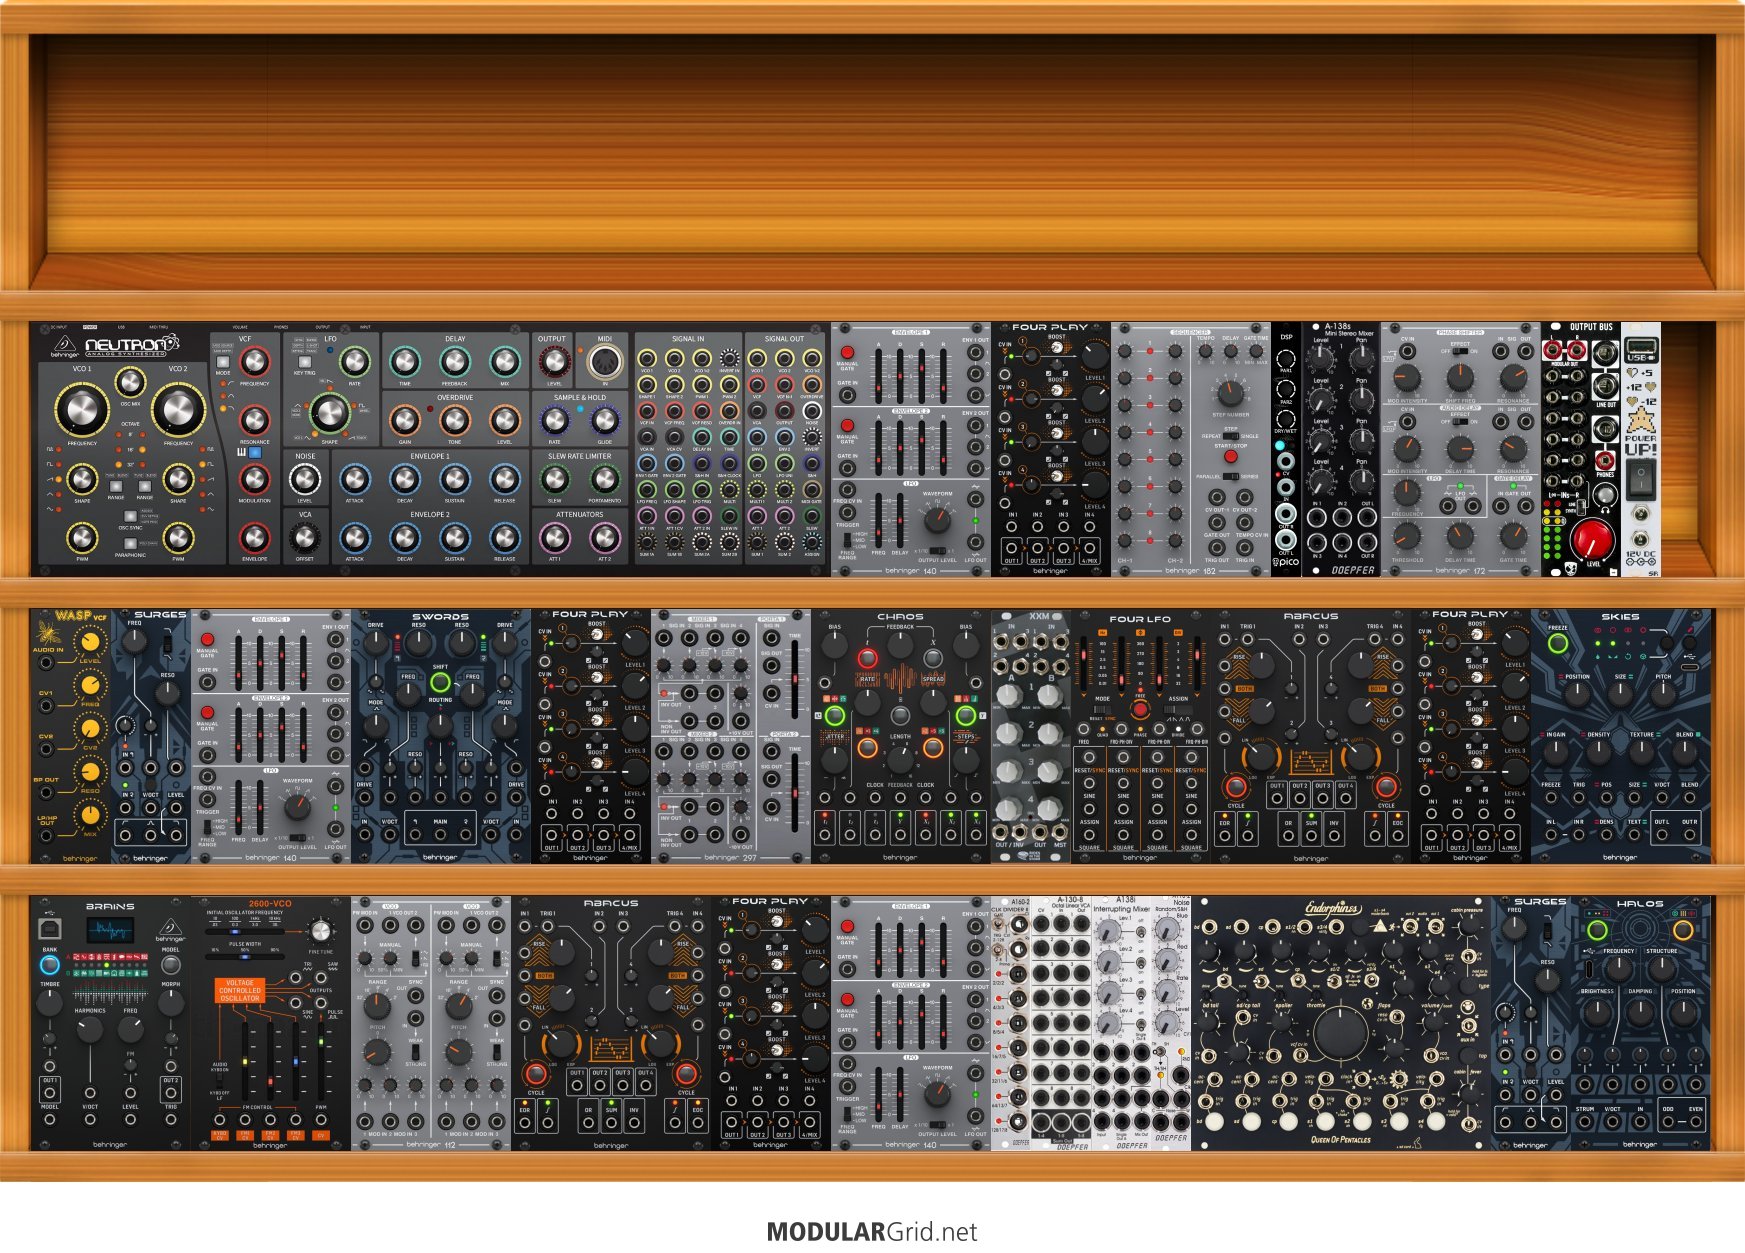Click the Neutron Envelope 1 Attack knob
The height and width of the screenshot is (1253, 1745).
point(354,480)
